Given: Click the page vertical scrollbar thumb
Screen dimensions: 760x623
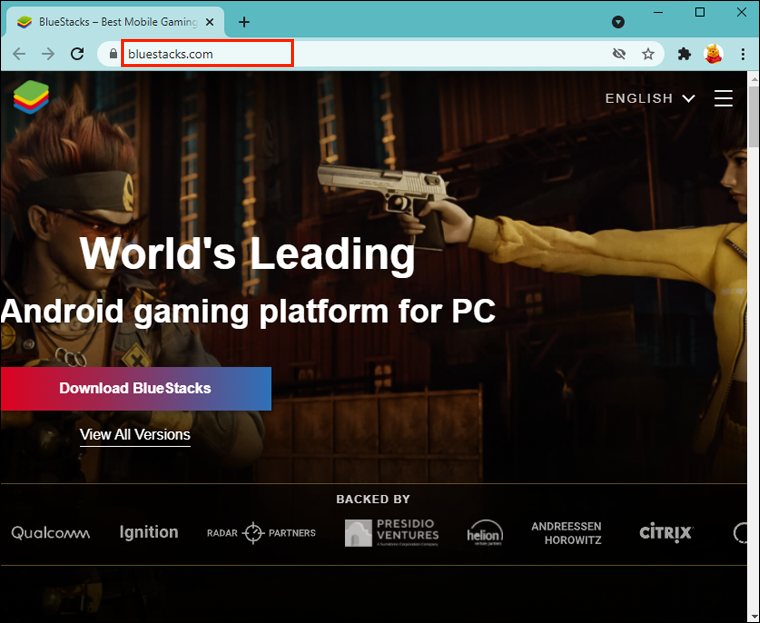Looking at the screenshot, I should [754, 116].
